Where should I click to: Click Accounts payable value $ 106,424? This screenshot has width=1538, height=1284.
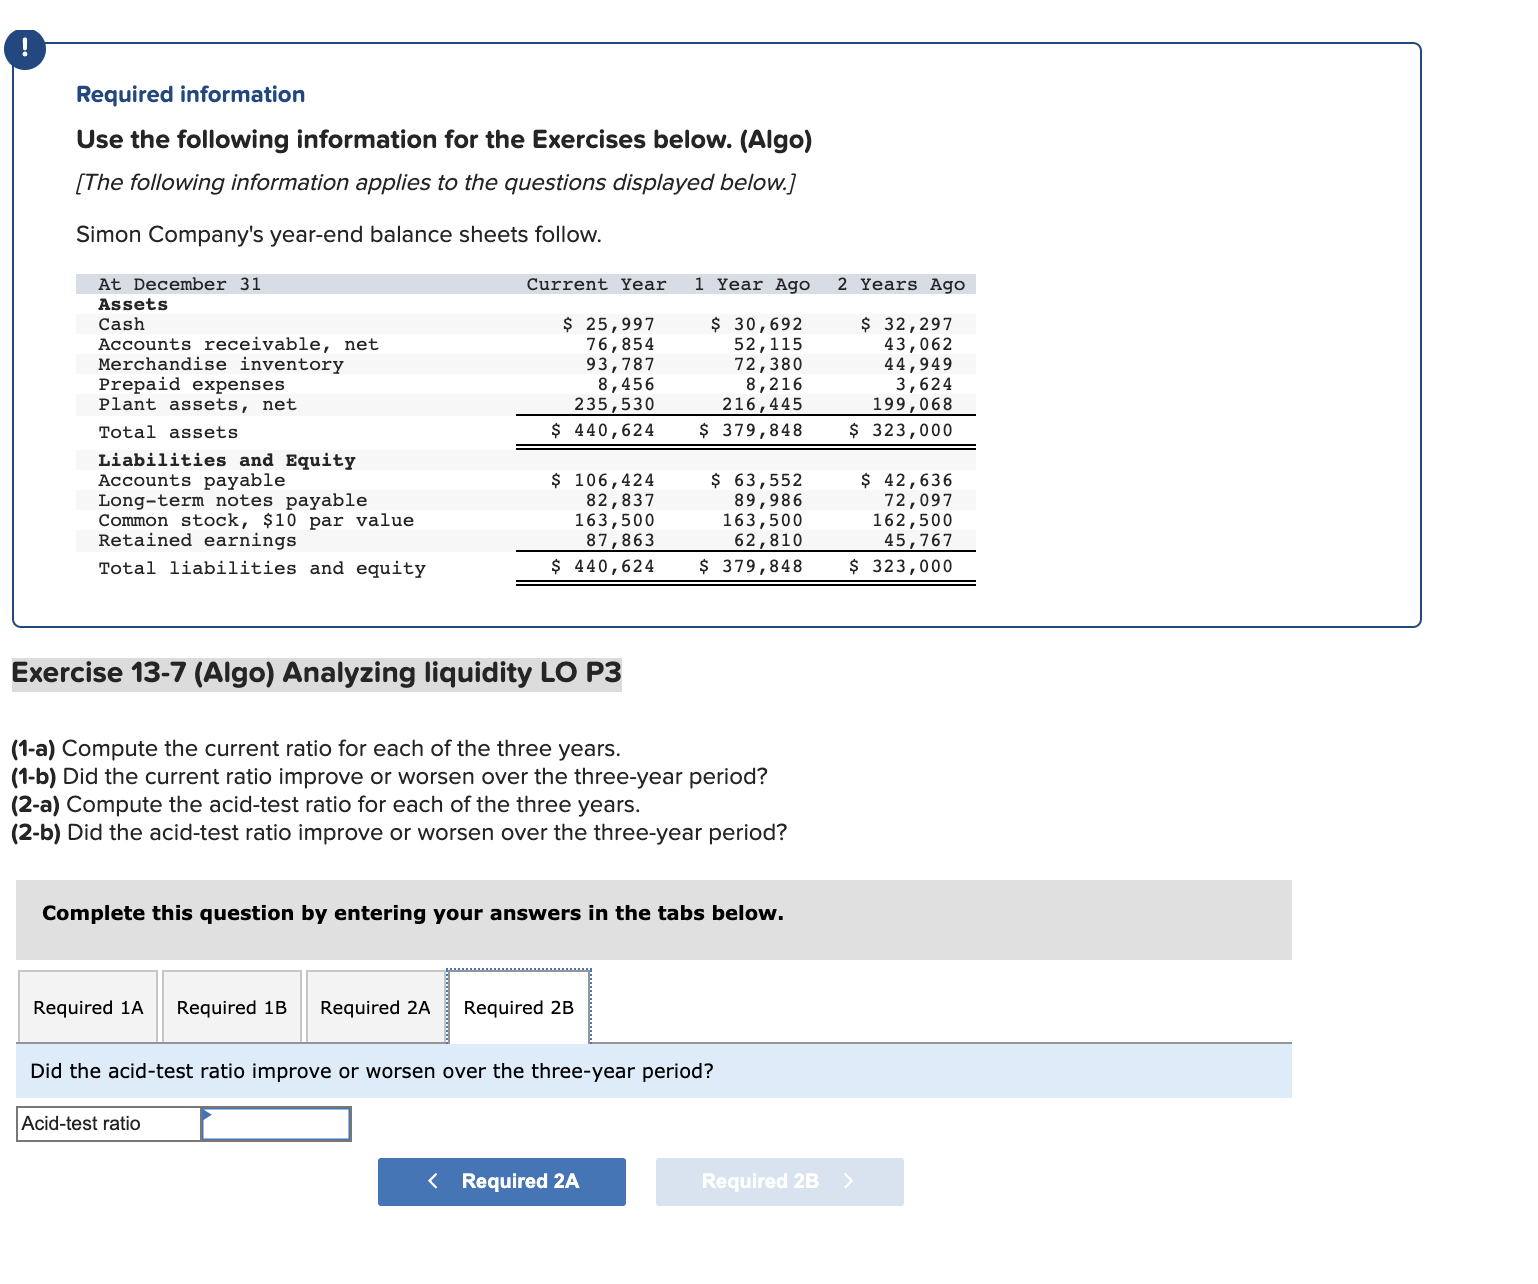click(603, 480)
